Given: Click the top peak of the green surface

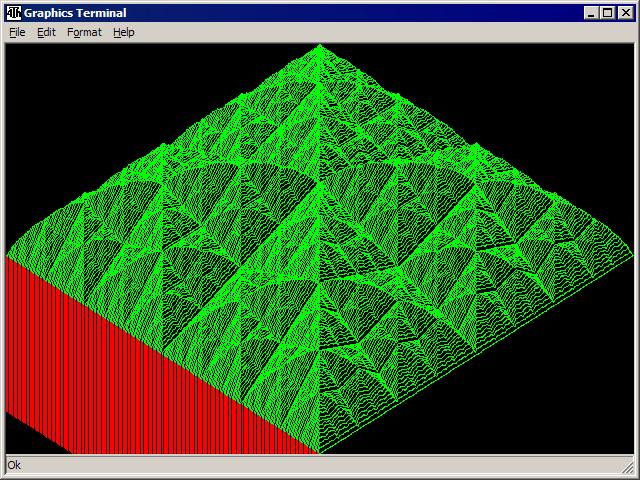Looking at the screenshot, I should click(319, 46).
